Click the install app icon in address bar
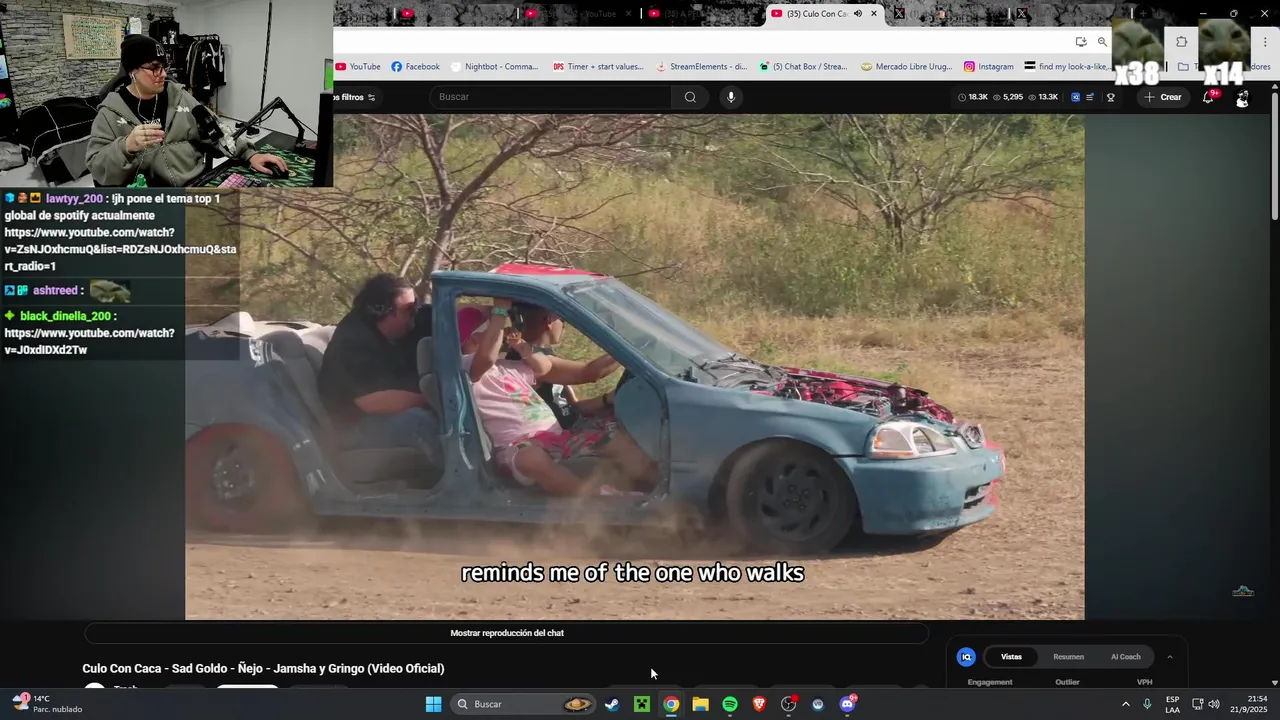The image size is (1280, 720). tap(1081, 41)
